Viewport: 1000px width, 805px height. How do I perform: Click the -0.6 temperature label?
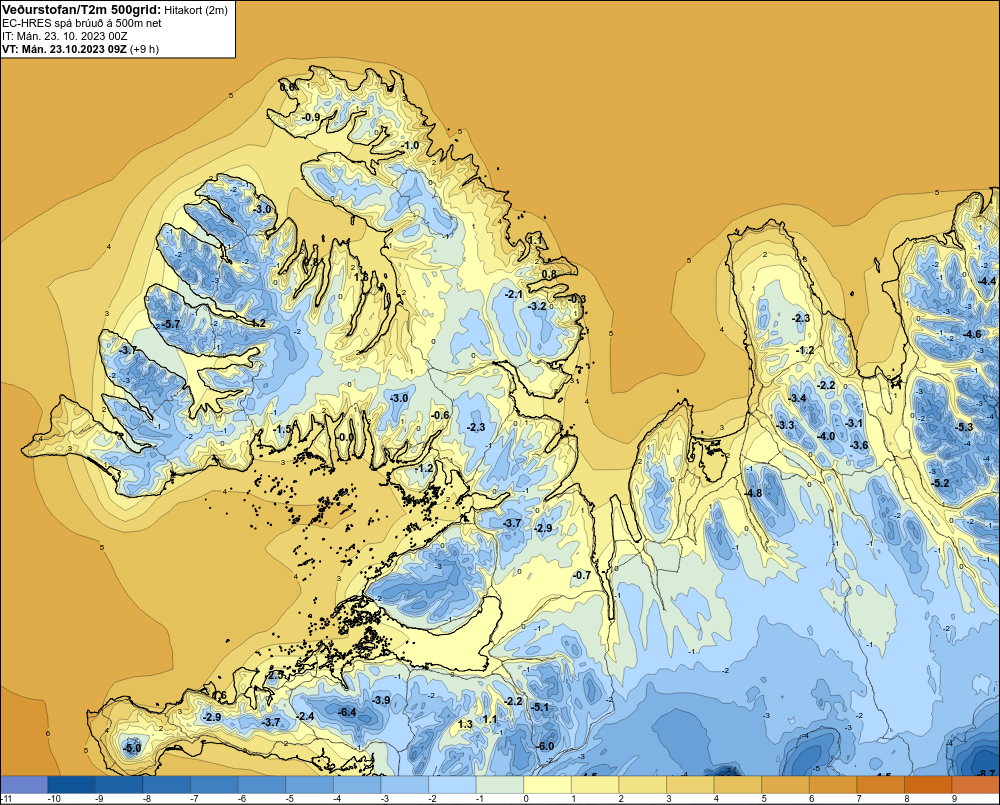tap(440, 415)
